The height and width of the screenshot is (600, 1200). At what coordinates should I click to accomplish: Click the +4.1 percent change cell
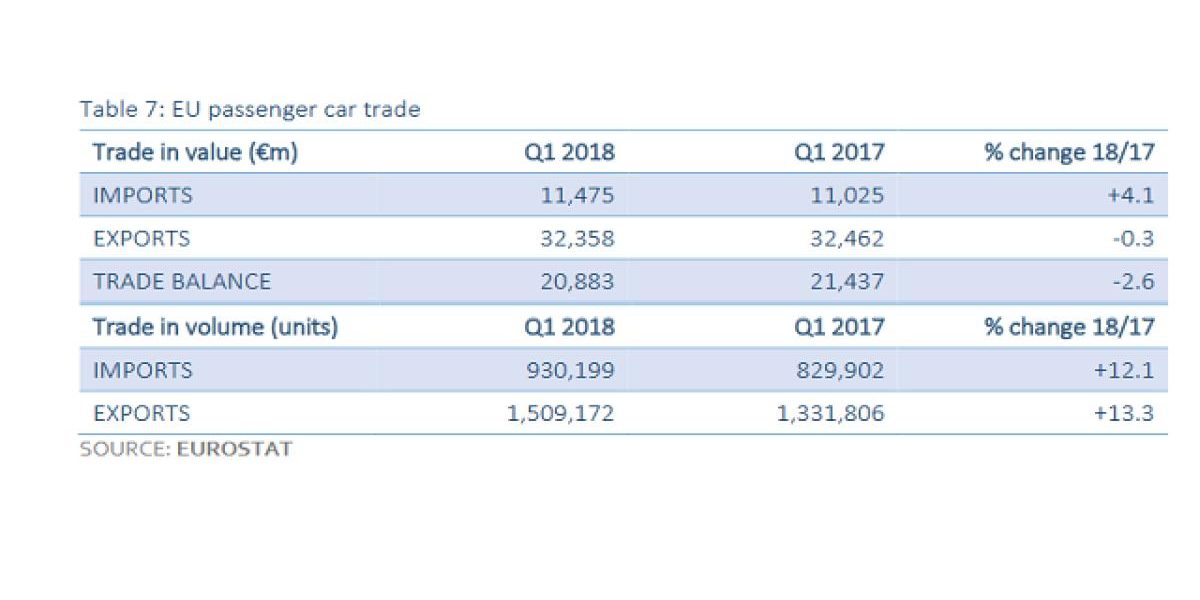coord(1131,195)
